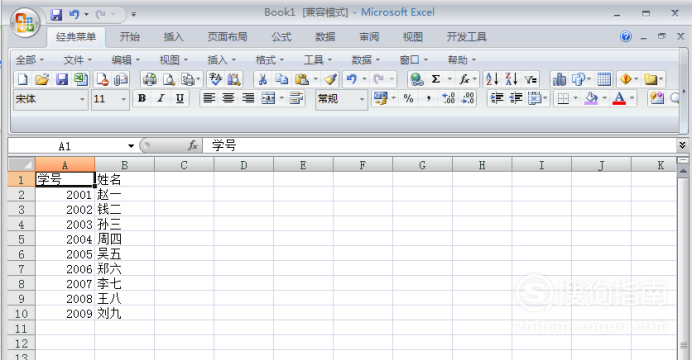This screenshot has width=692, height=360.
Task: Toggle underline formatting
Action: coord(180,98)
